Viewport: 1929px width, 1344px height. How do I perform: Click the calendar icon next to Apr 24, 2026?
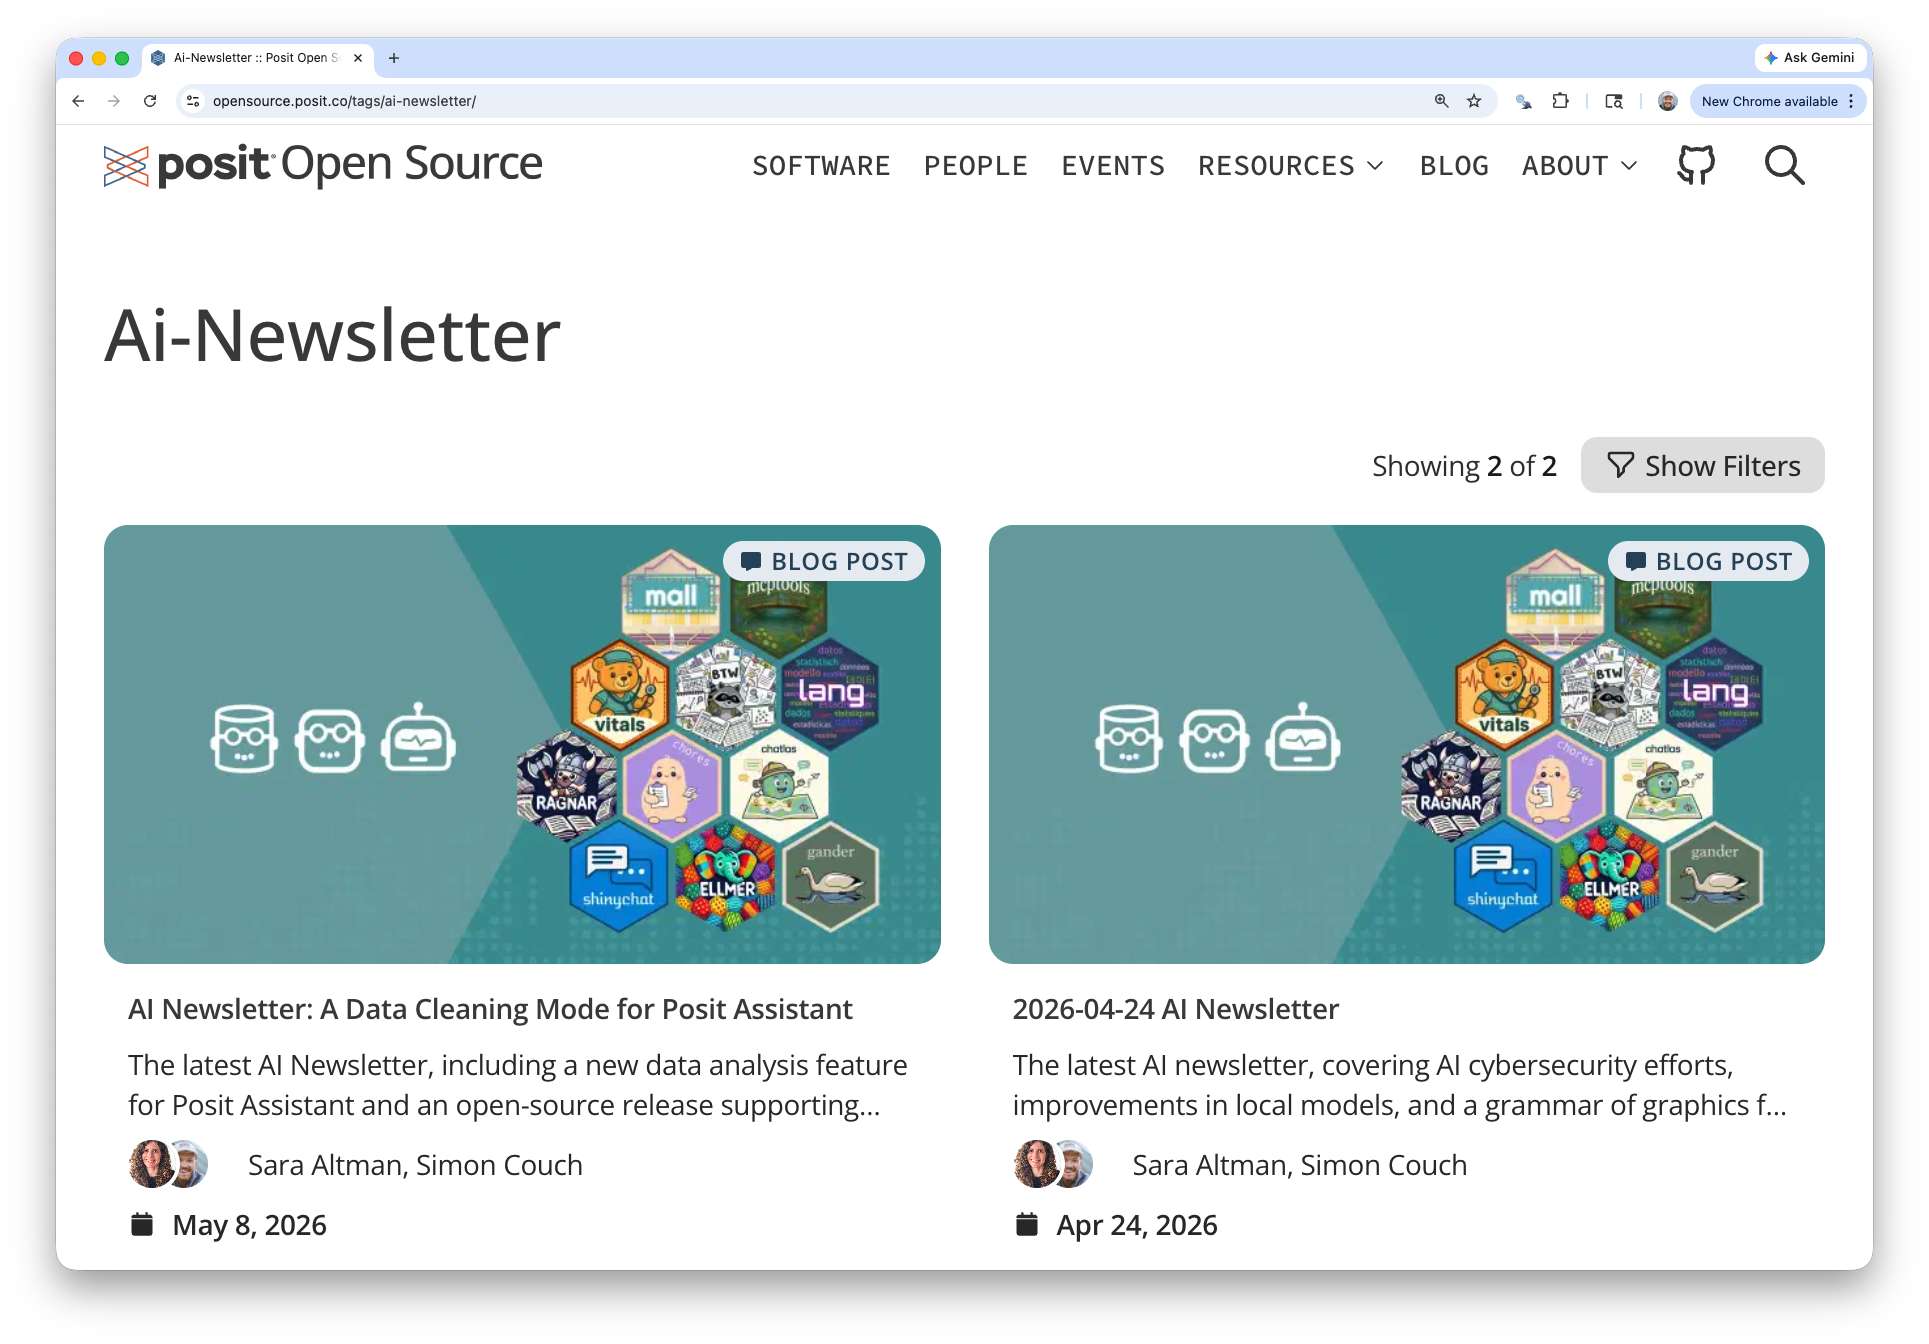point(1027,1224)
